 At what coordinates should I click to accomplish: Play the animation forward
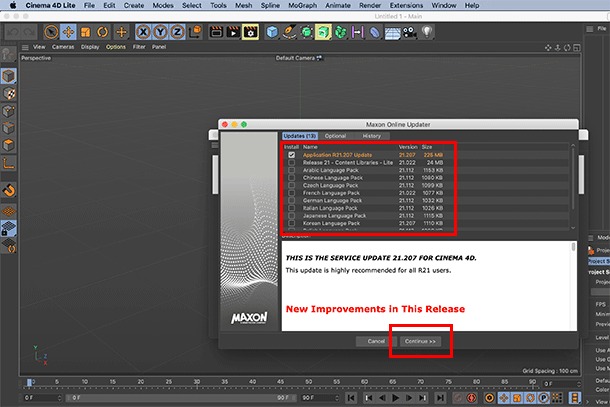pos(396,398)
